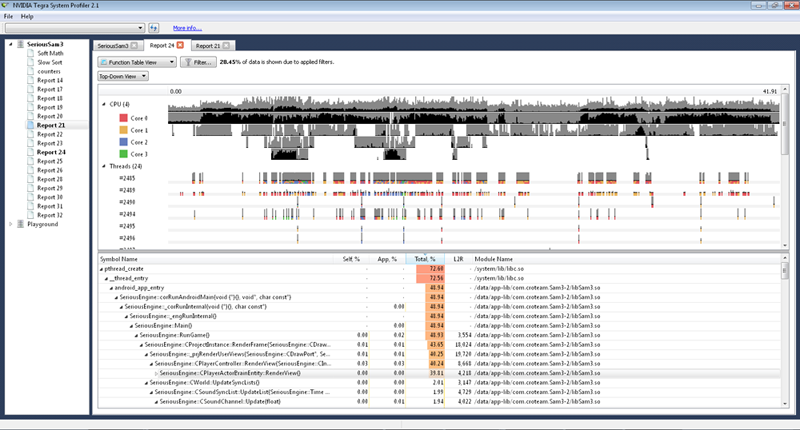Click the SeriousSam3 project icon in the tree
Screen dimensions: 800x430
coord(20,44)
